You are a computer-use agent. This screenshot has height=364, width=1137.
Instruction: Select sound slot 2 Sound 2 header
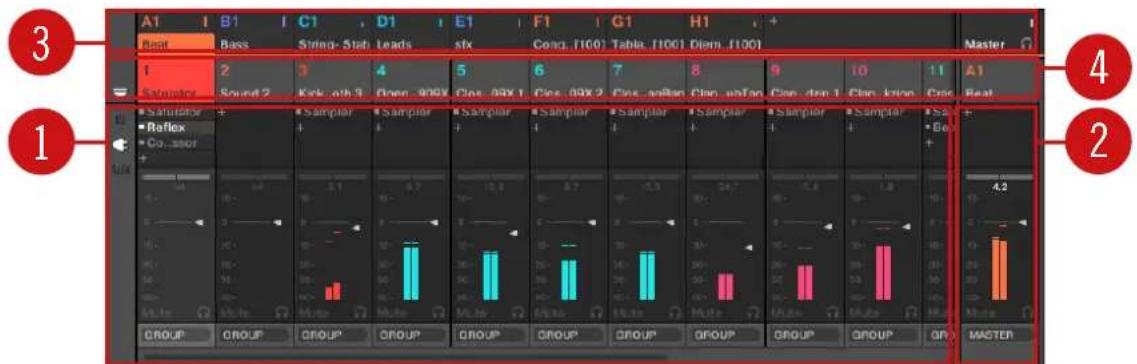pyautogui.click(x=255, y=80)
